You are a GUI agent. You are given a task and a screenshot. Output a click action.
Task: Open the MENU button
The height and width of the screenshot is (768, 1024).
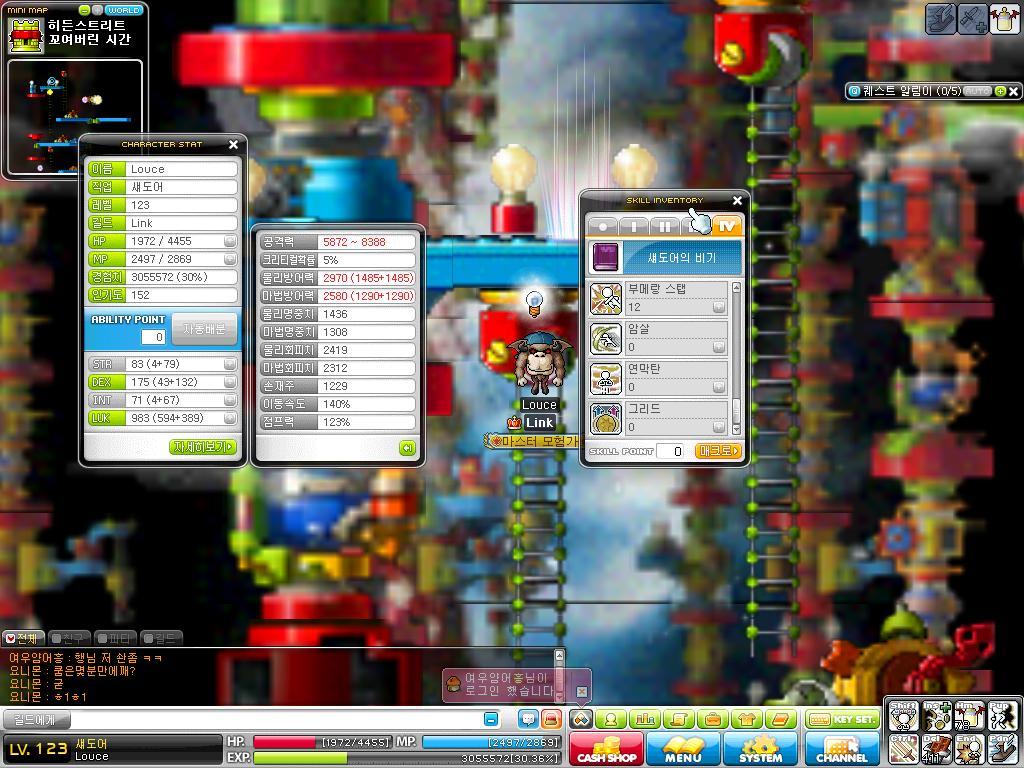click(x=683, y=748)
